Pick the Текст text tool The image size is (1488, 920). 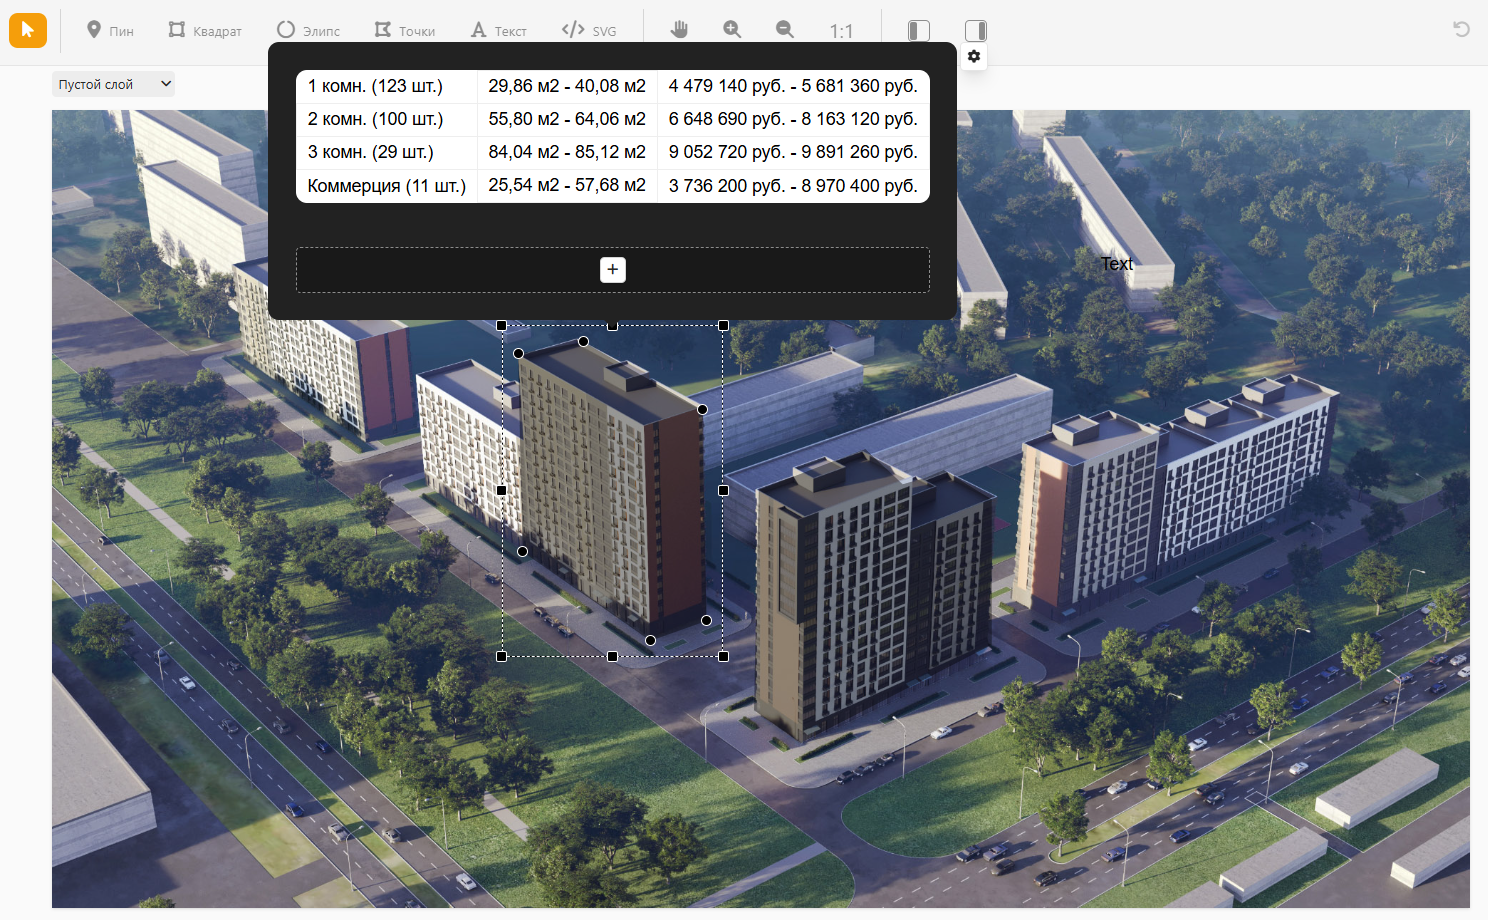tap(498, 30)
